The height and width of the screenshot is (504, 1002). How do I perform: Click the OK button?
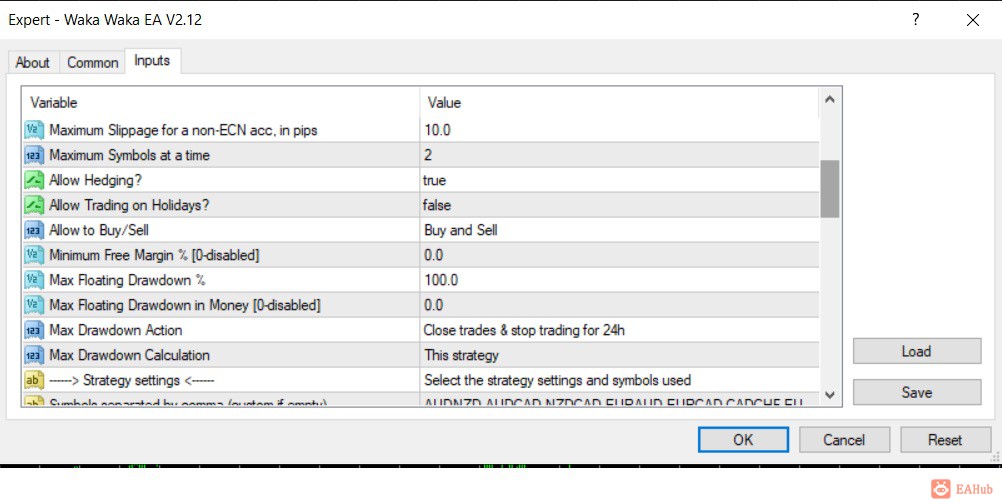tap(743, 439)
